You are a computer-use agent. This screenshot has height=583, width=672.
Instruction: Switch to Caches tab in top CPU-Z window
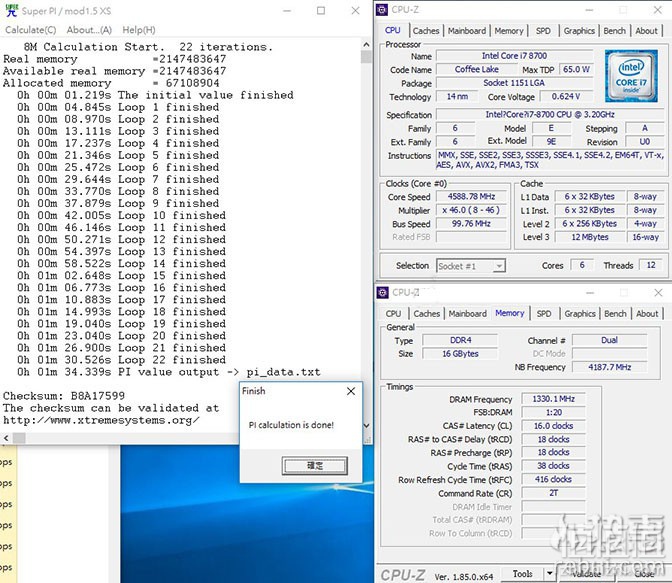click(426, 31)
